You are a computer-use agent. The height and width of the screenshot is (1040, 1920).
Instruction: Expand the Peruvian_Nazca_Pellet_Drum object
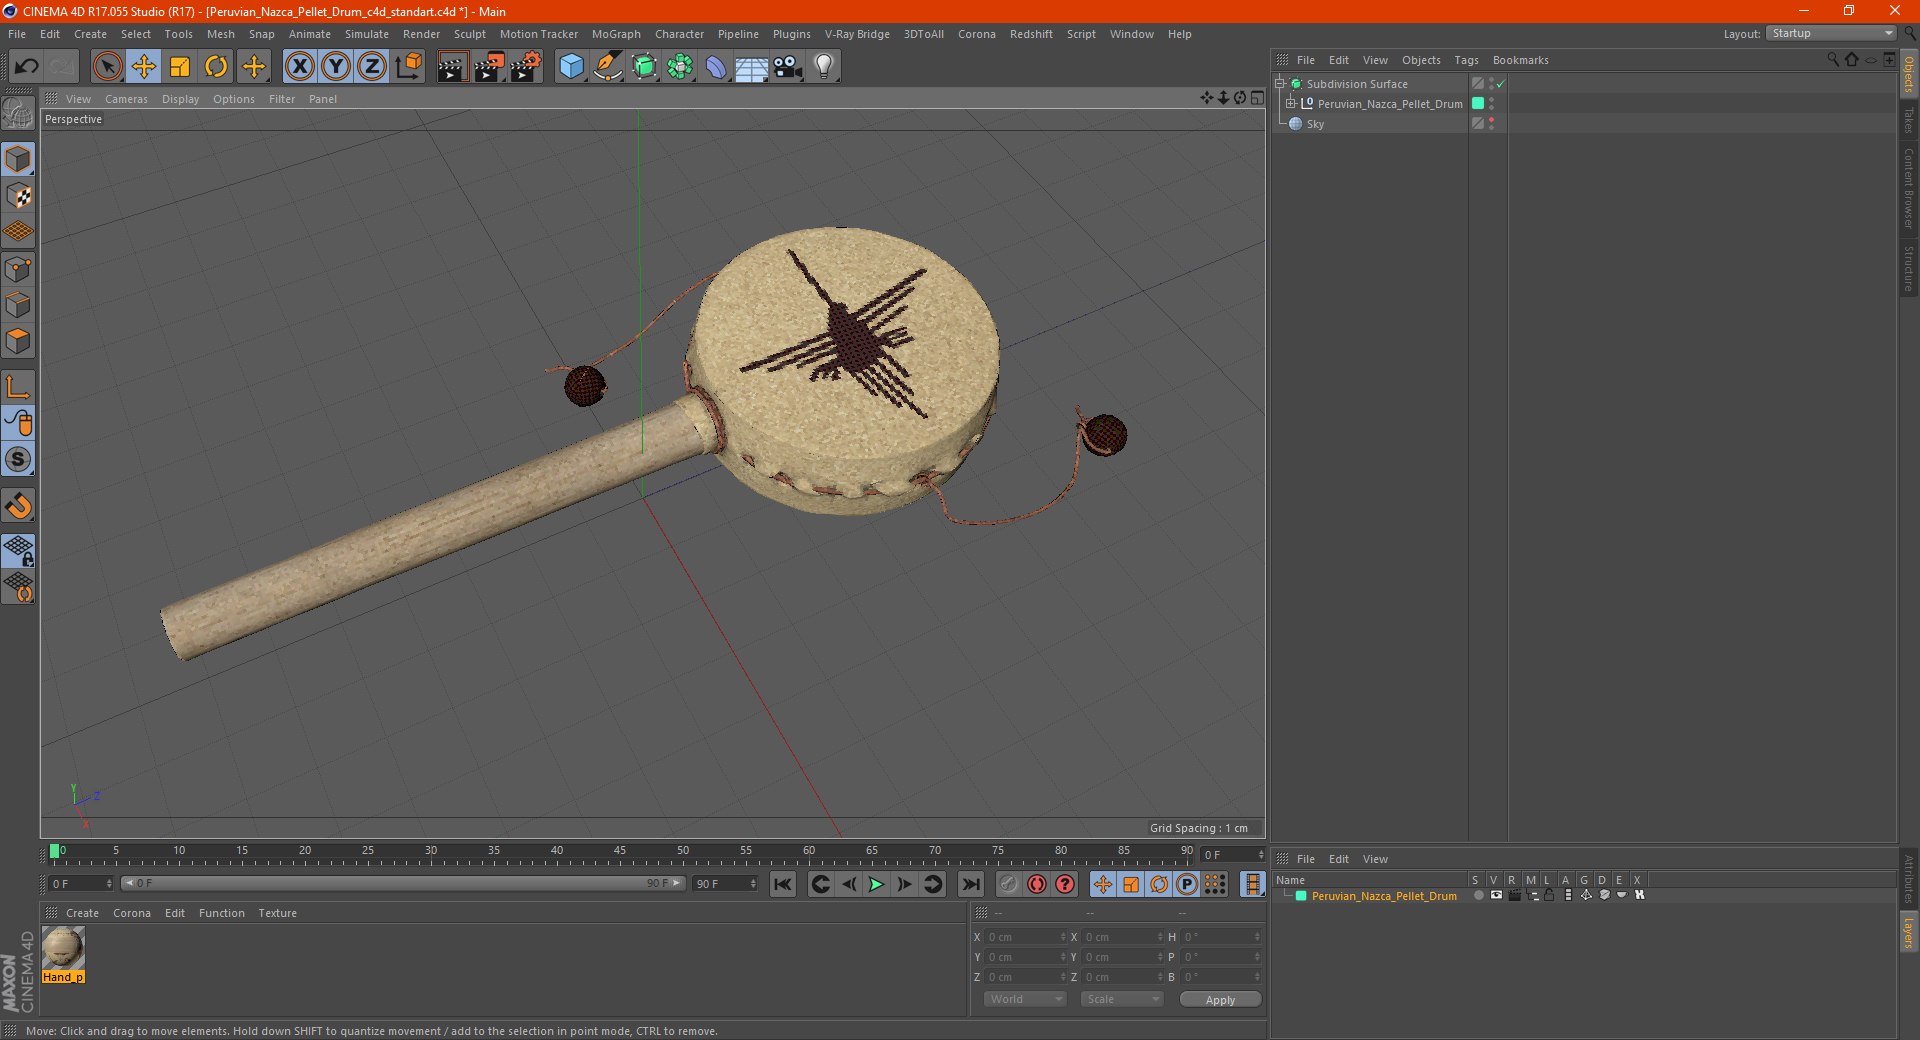[1291, 104]
